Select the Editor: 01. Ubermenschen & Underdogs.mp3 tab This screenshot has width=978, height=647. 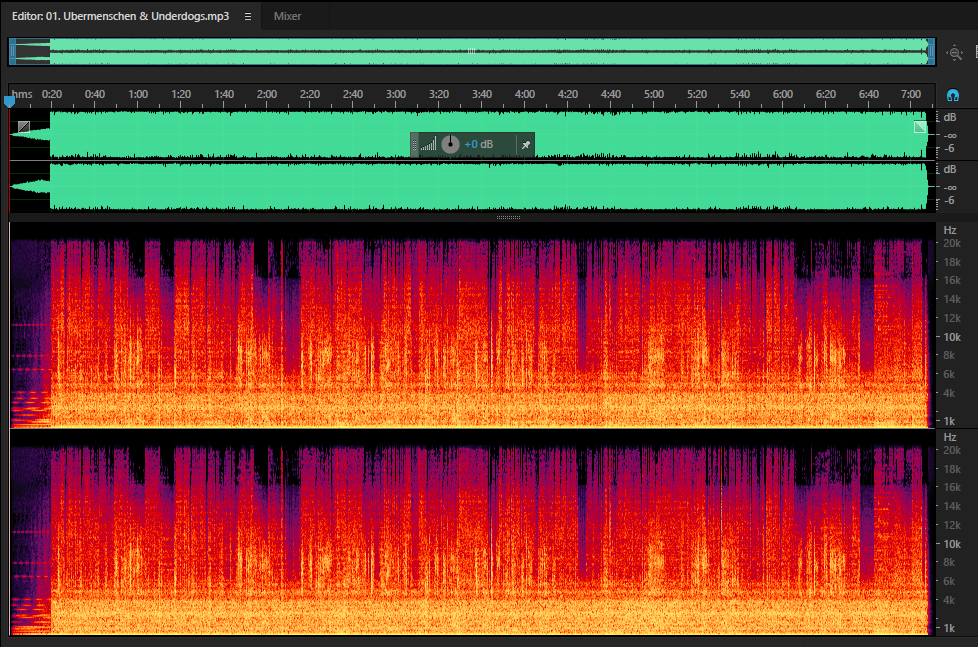pyautogui.click(x=120, y=16)
